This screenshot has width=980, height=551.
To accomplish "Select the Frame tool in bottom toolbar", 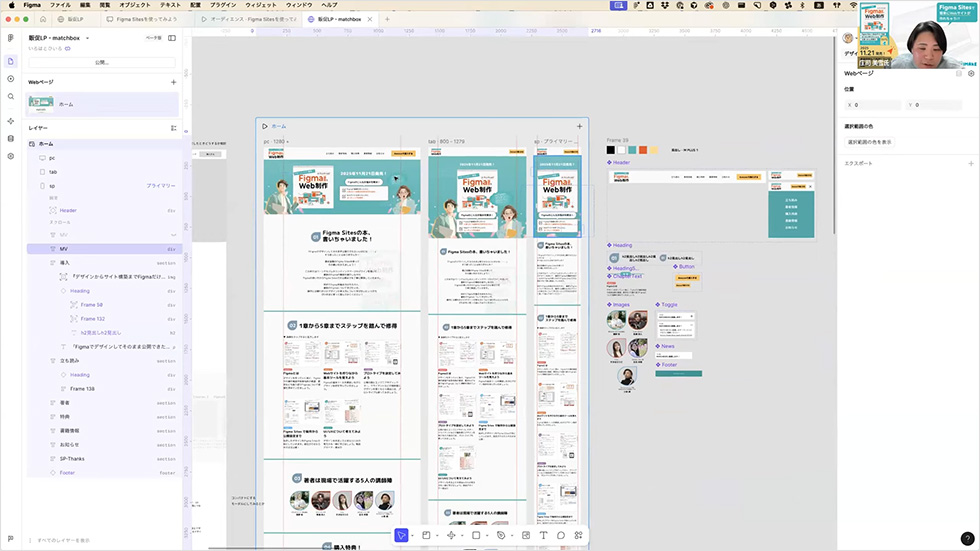I will [x=426, y=535].
